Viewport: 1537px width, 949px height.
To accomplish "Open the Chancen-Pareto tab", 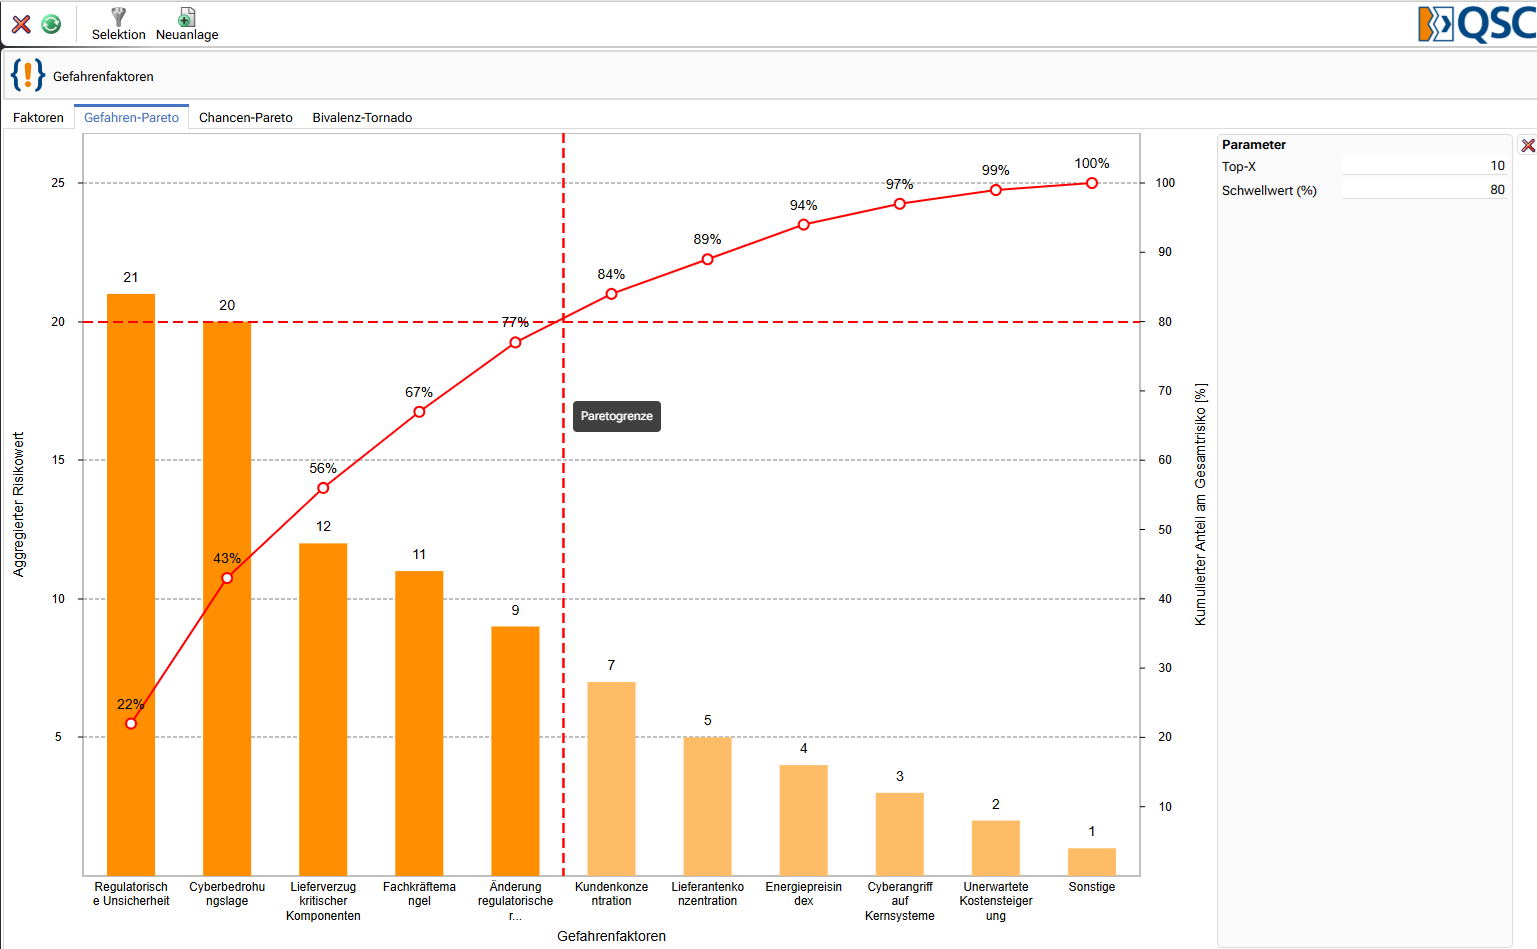I will pos(246,117).
